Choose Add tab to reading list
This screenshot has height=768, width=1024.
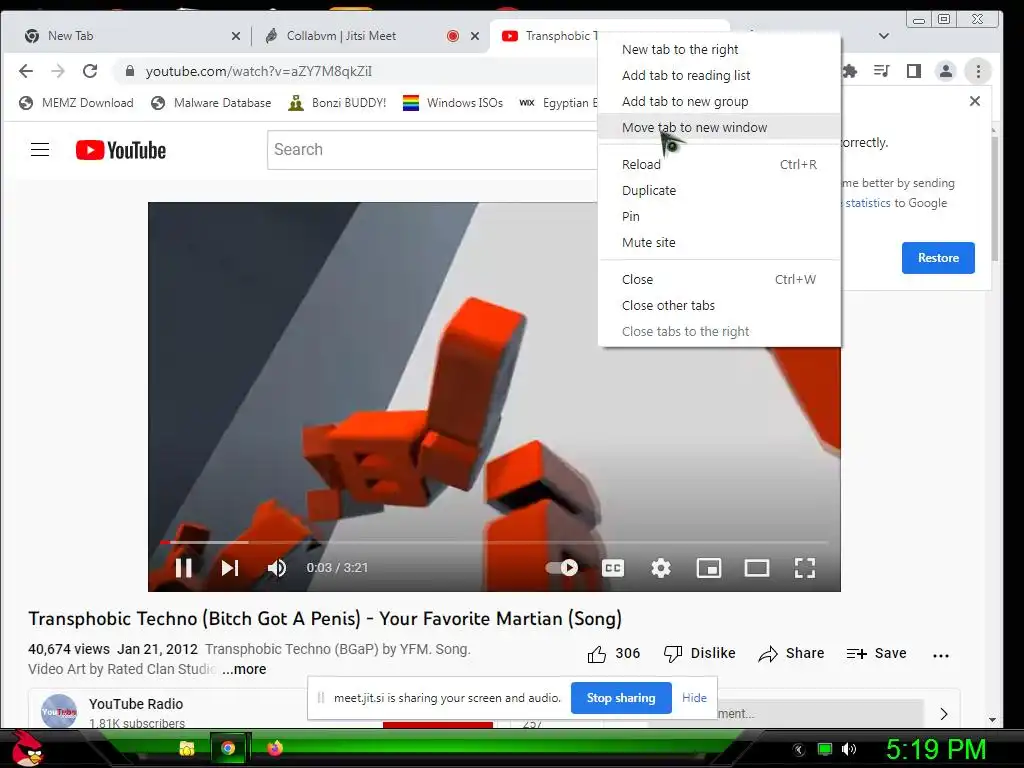tap(719, 76)
